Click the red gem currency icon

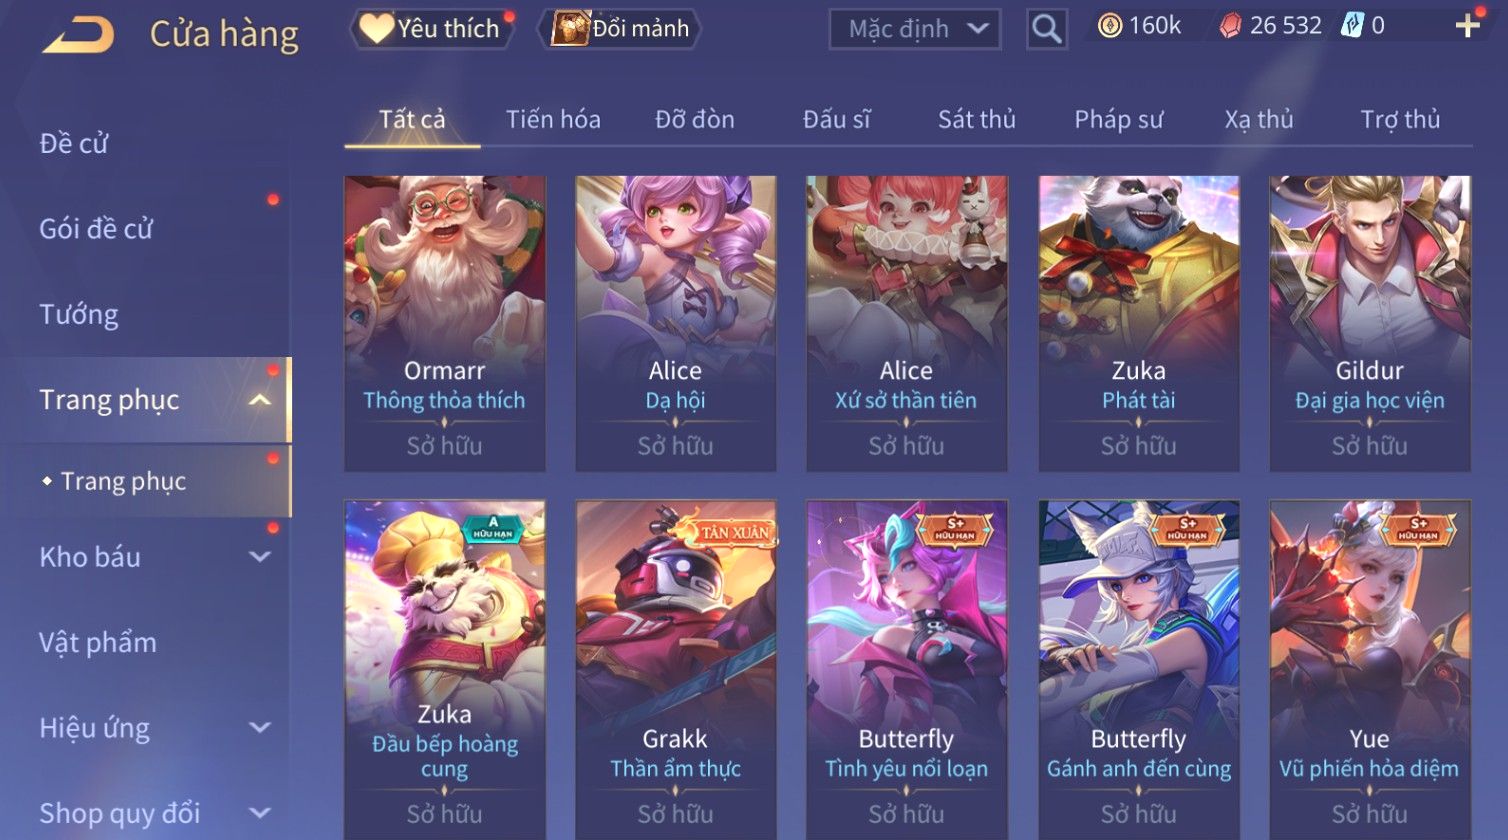[x=1230, y=26]
